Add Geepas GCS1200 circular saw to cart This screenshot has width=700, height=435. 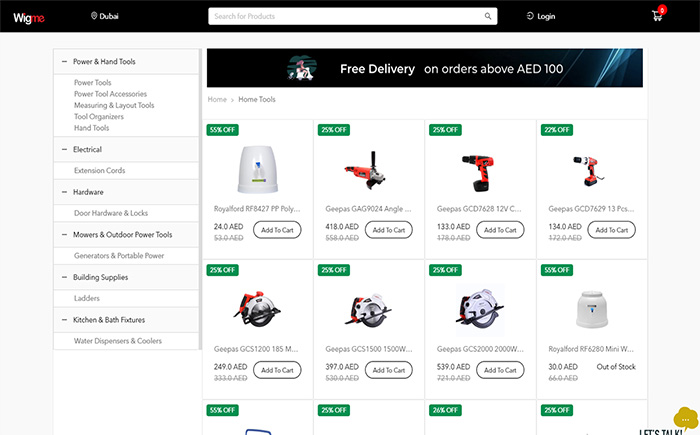pyautogui.click(x=277, y=370)
